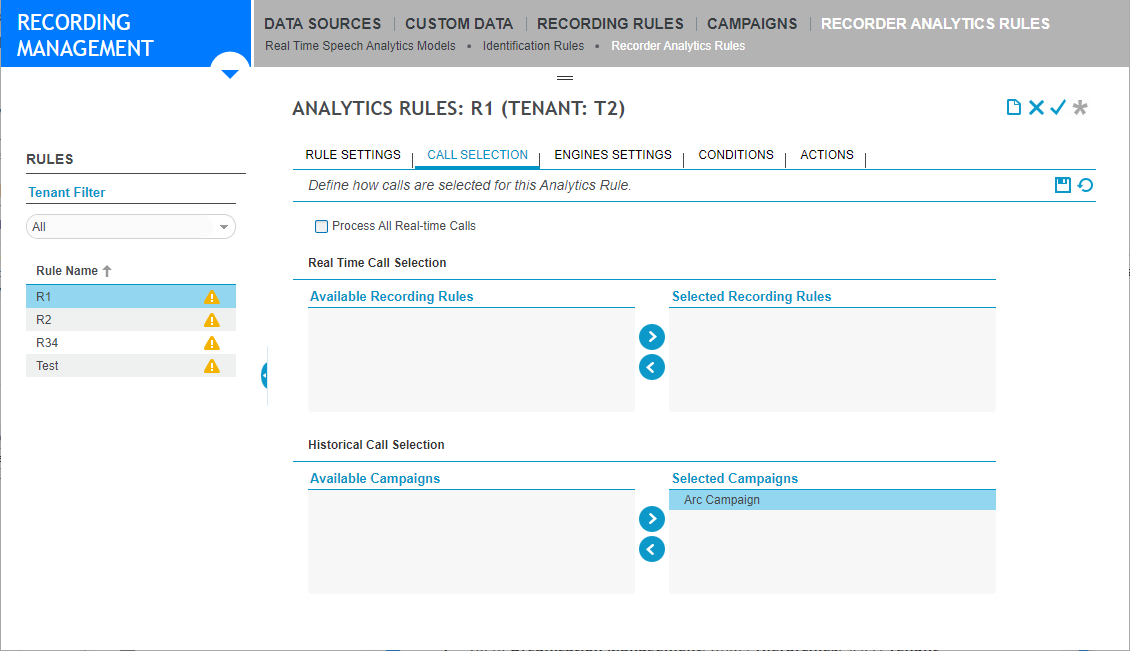Click warning icon on R2 row
This screenshot has height=651, width=1130.
pyautogui.click(x=211, y=319)
